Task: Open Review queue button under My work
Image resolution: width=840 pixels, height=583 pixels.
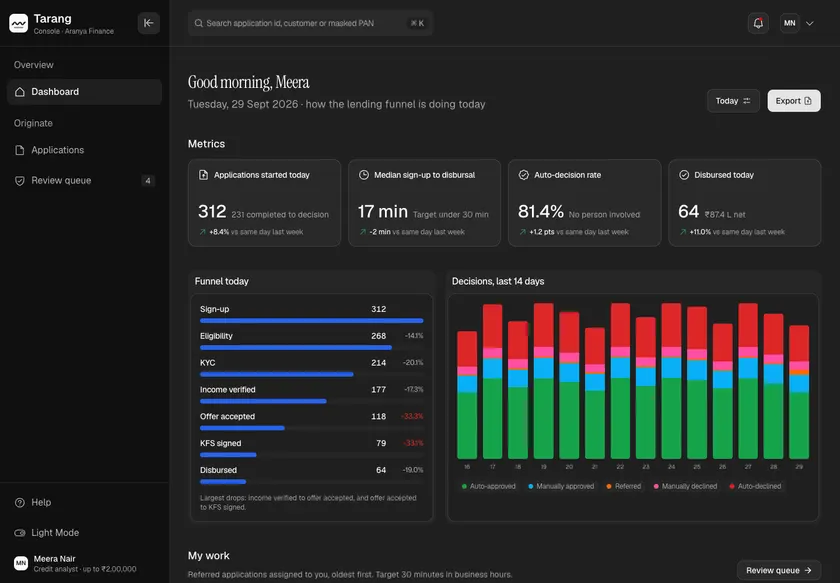Action: 779,571
